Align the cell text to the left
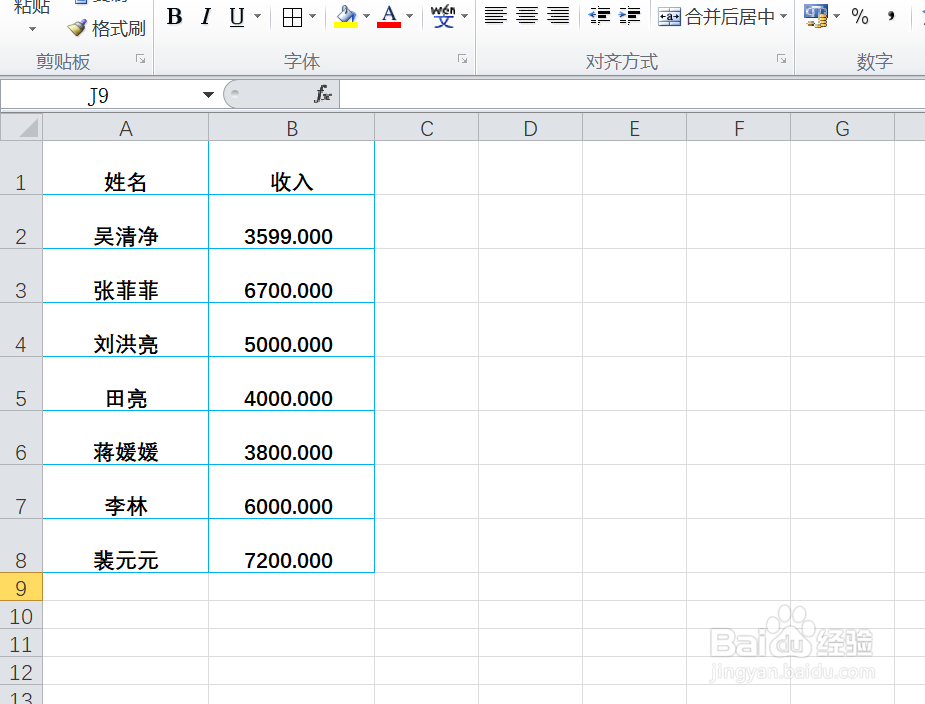This screenshot has height=704, width=925. 496,15
